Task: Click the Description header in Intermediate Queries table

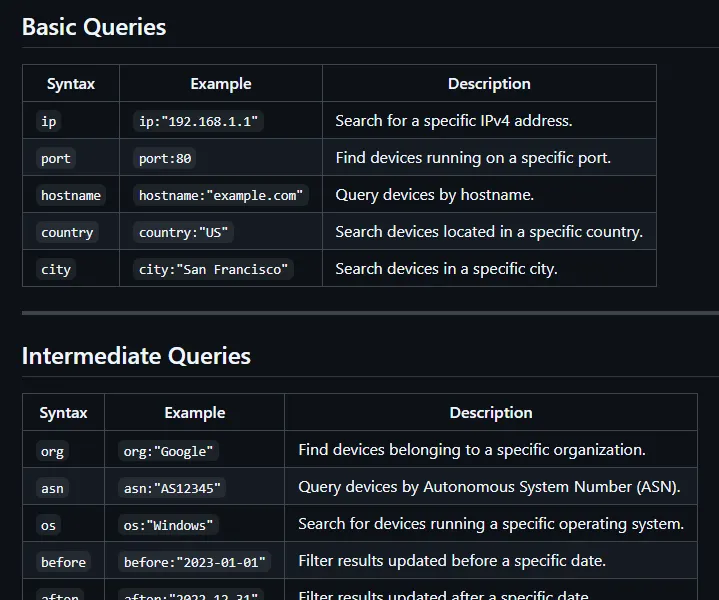Action: tap(491, 413)
